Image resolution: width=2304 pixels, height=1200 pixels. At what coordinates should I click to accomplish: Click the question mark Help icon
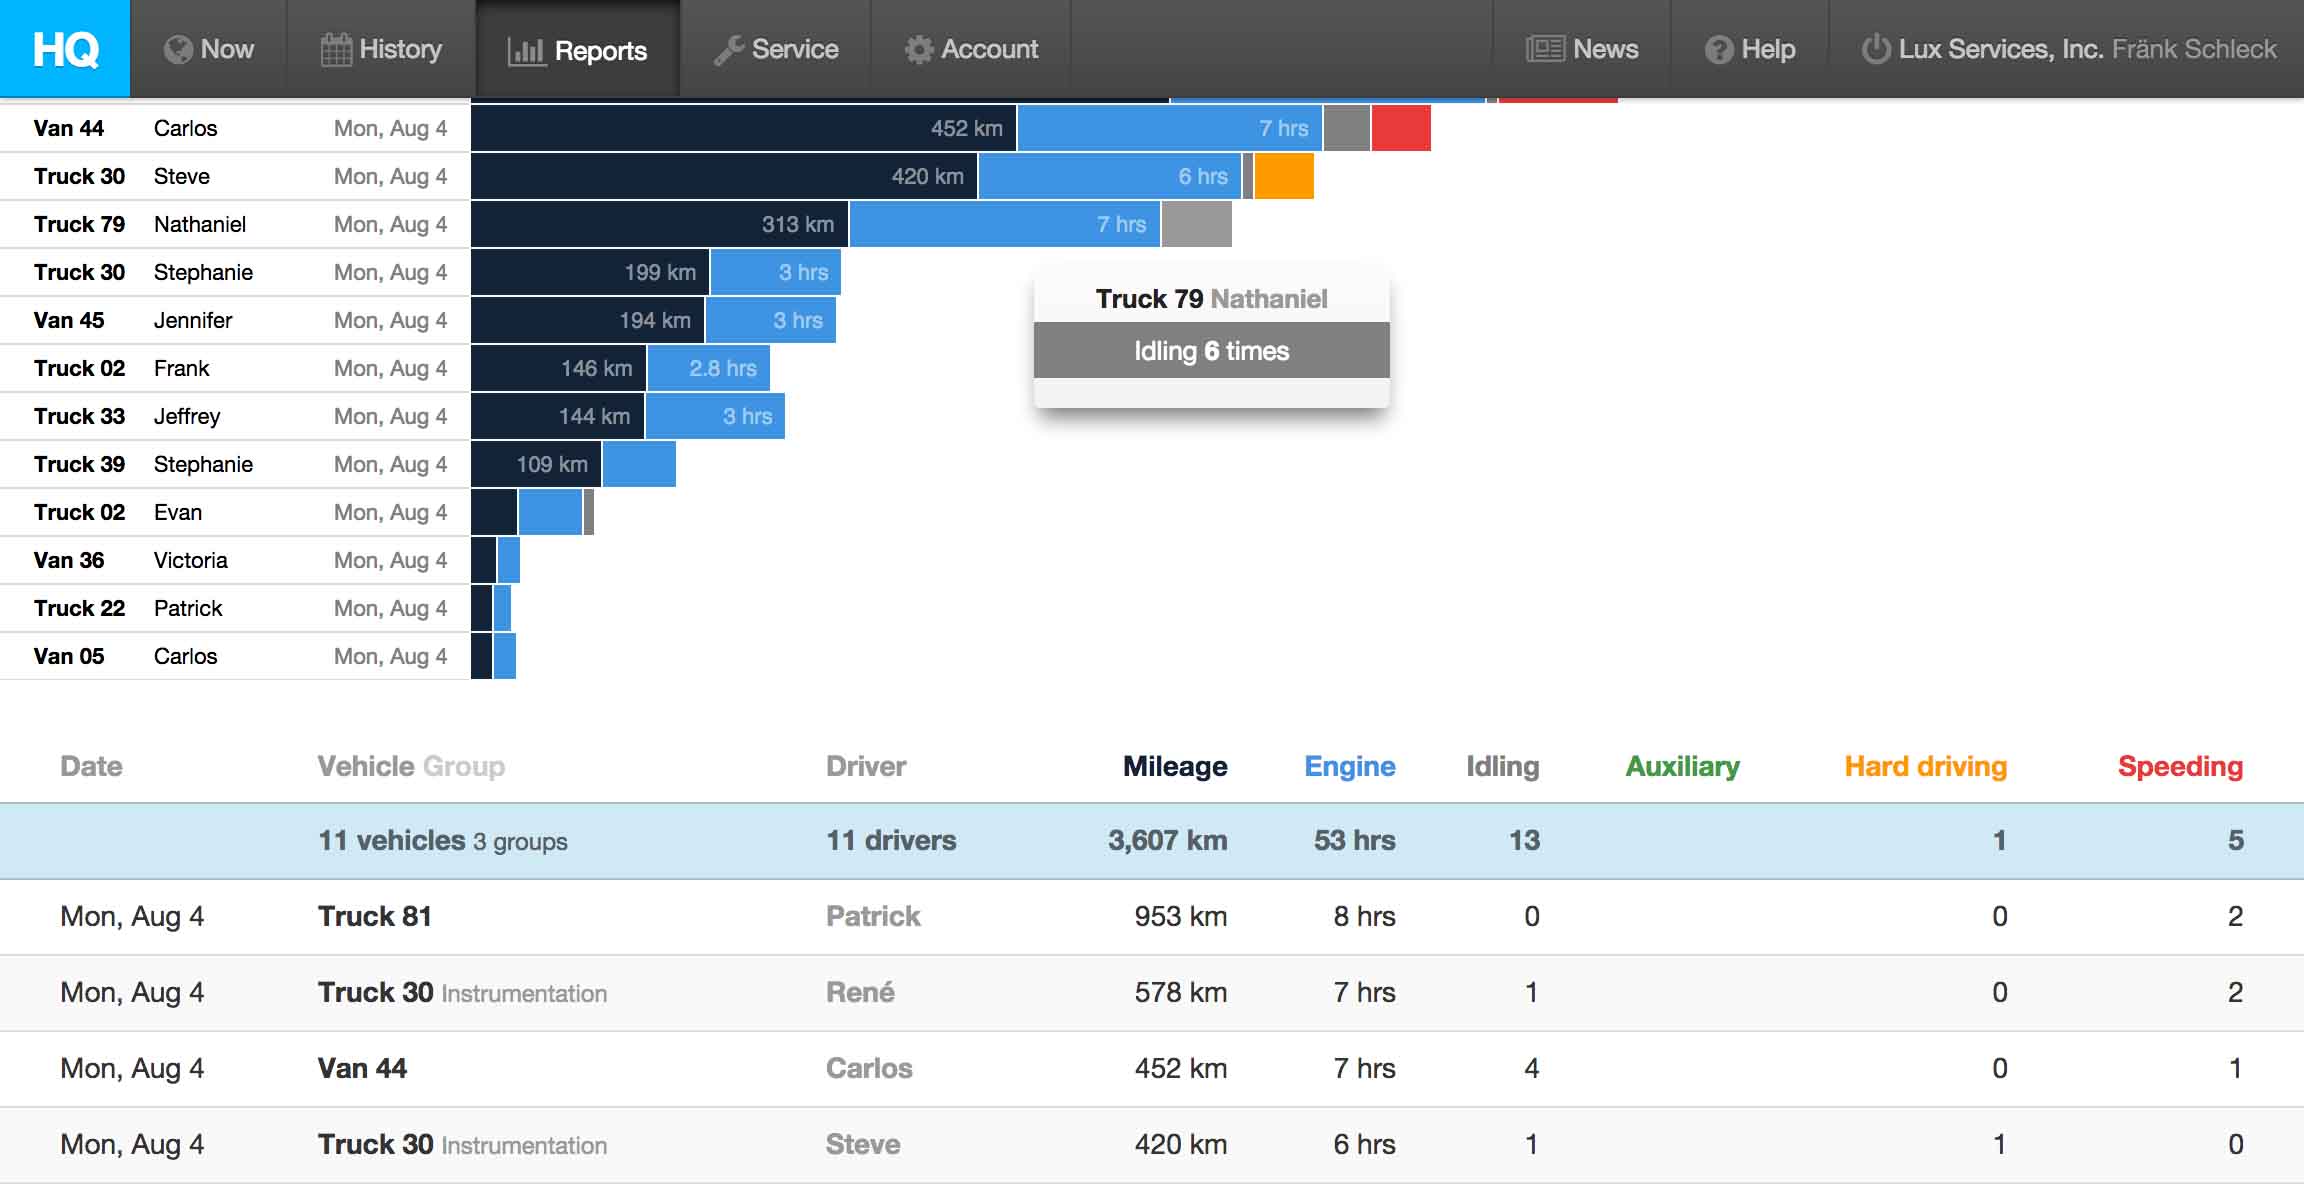[1718, 50]
